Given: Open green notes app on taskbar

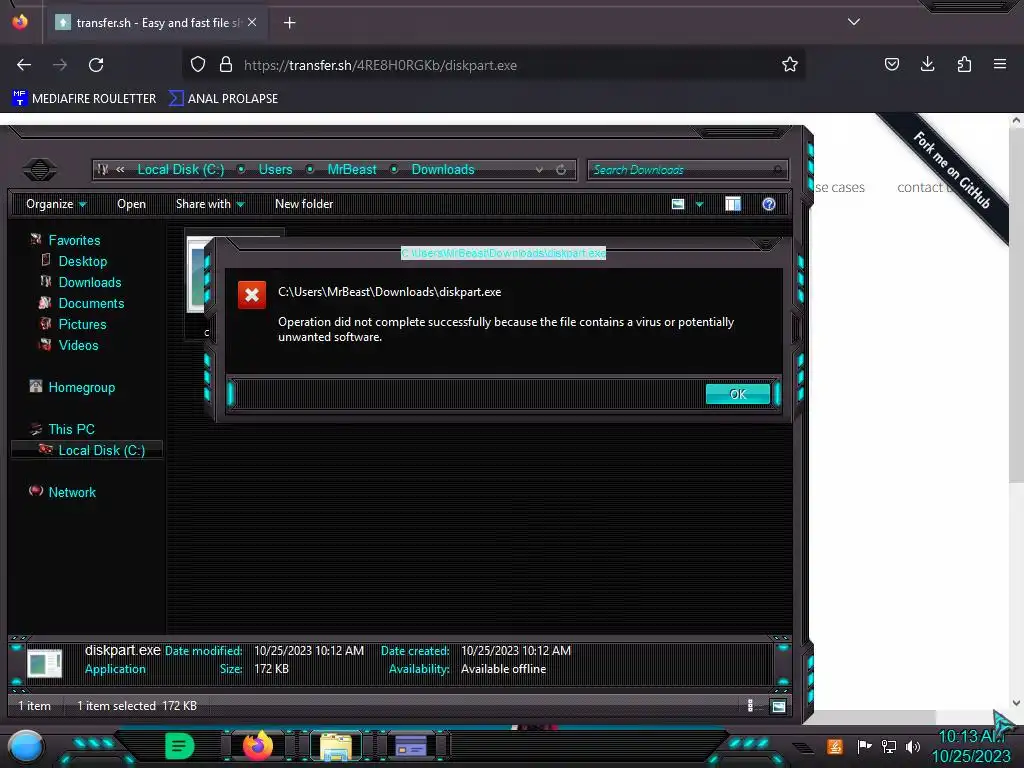Looking at the screenshot, I should (x=180, y=746).
